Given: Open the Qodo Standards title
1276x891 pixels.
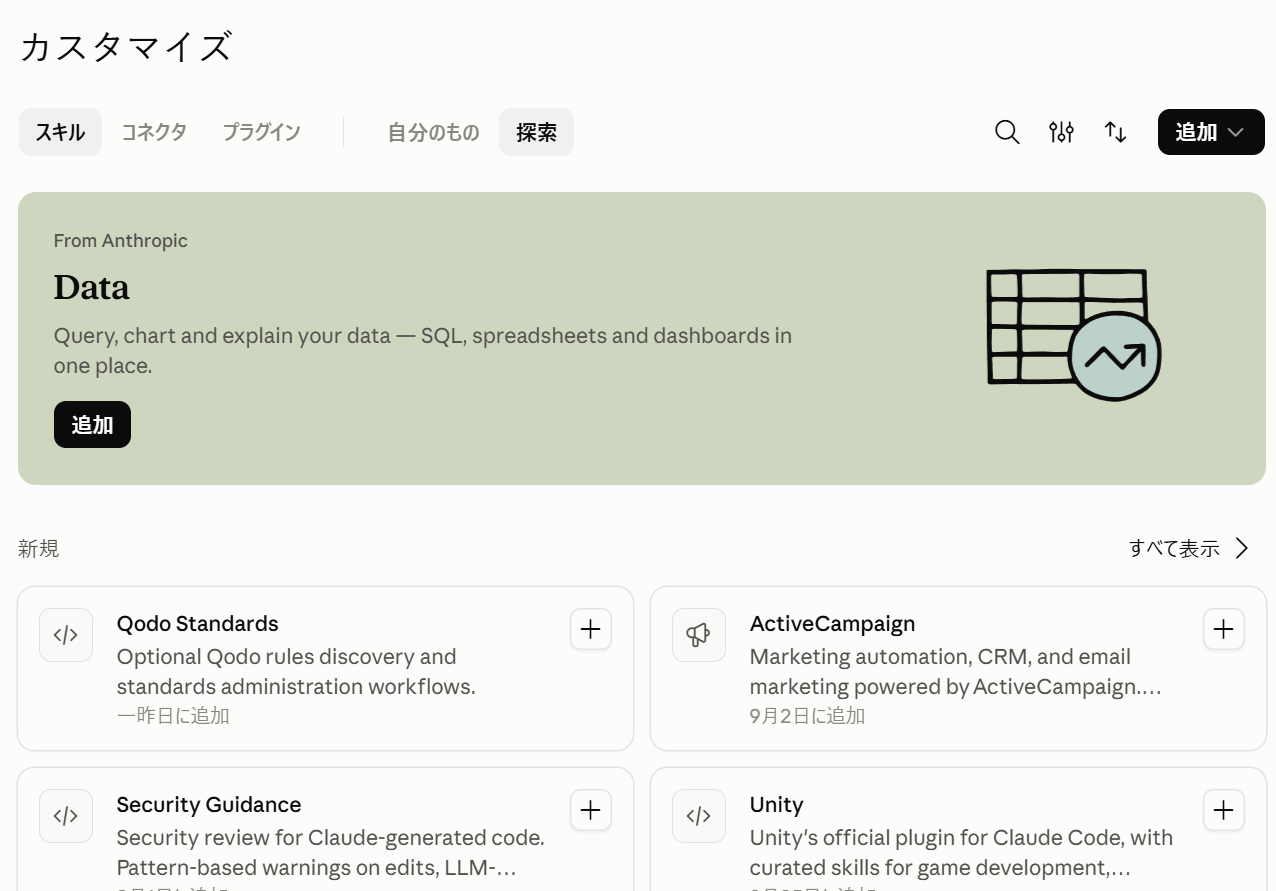Looking at the screenshot, I should coord(198,624).
